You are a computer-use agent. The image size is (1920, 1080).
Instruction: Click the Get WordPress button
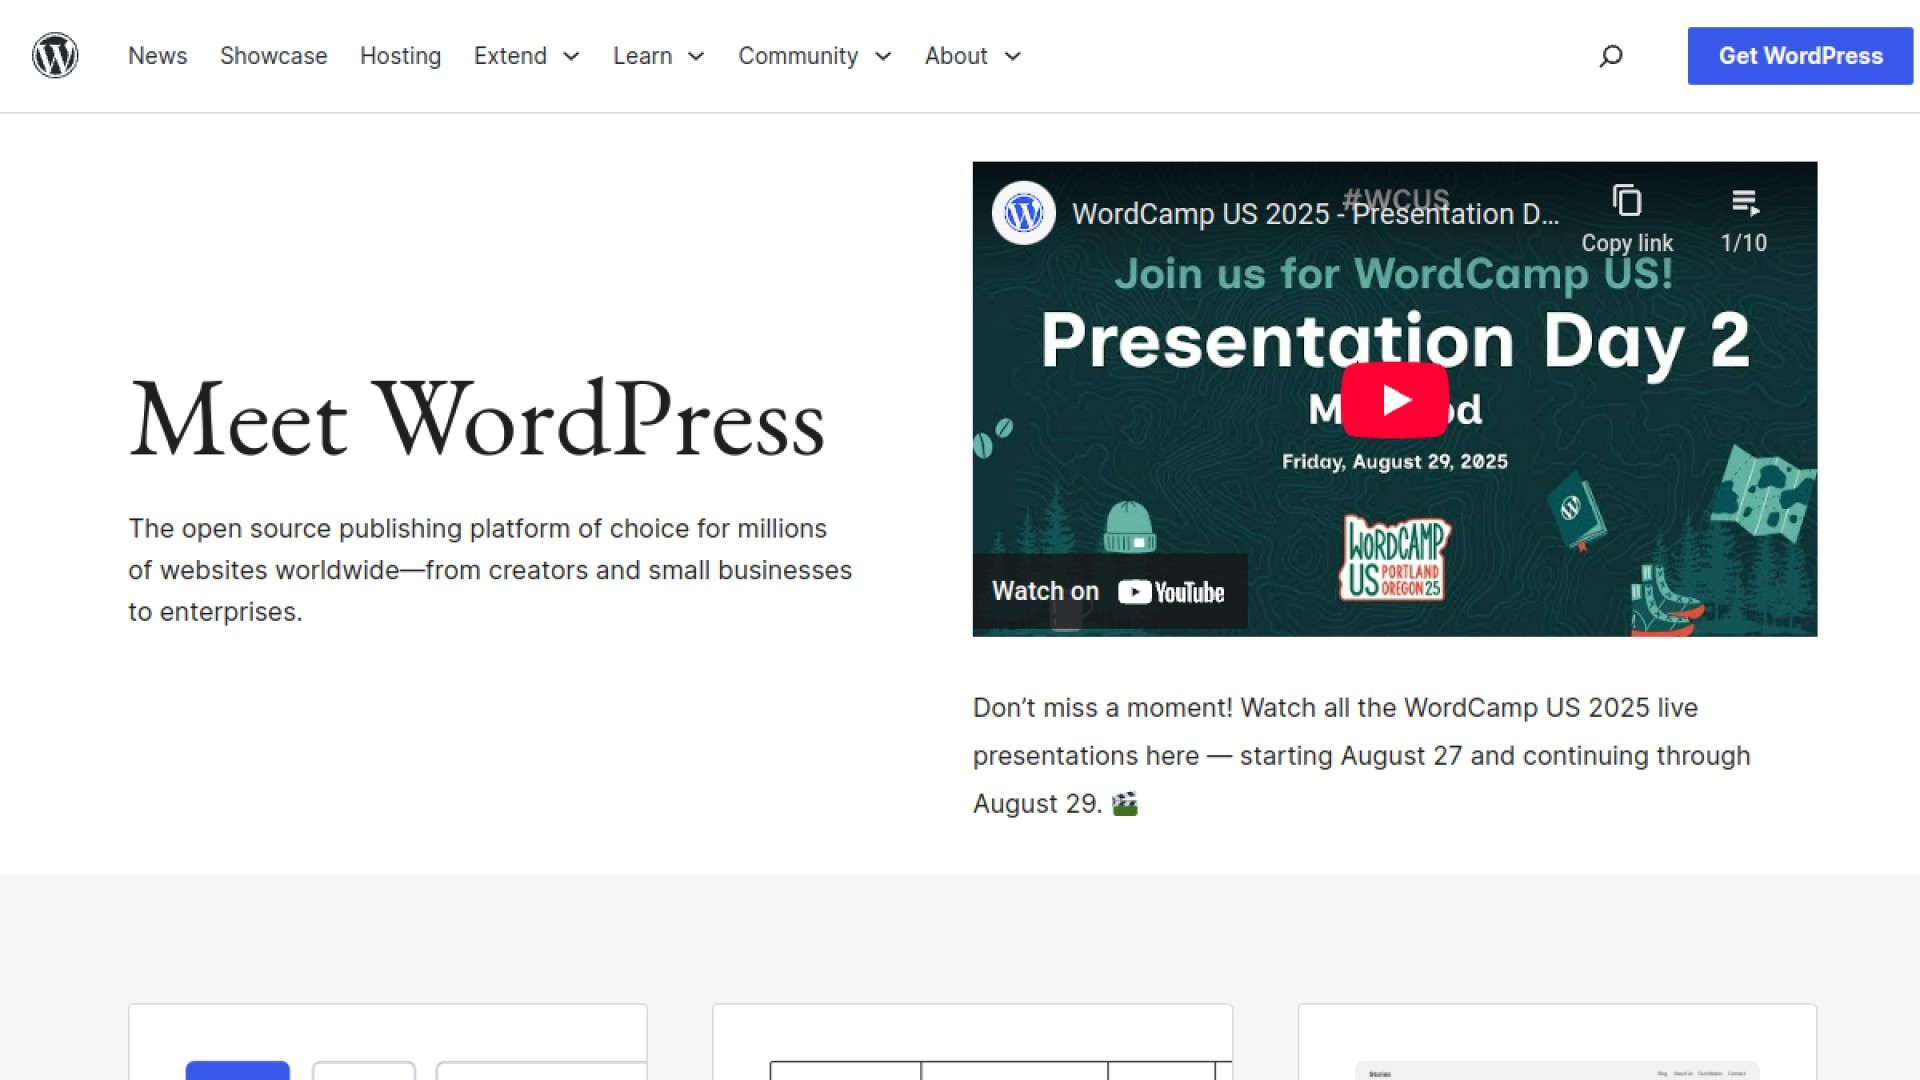click(x=1799, y=56)
